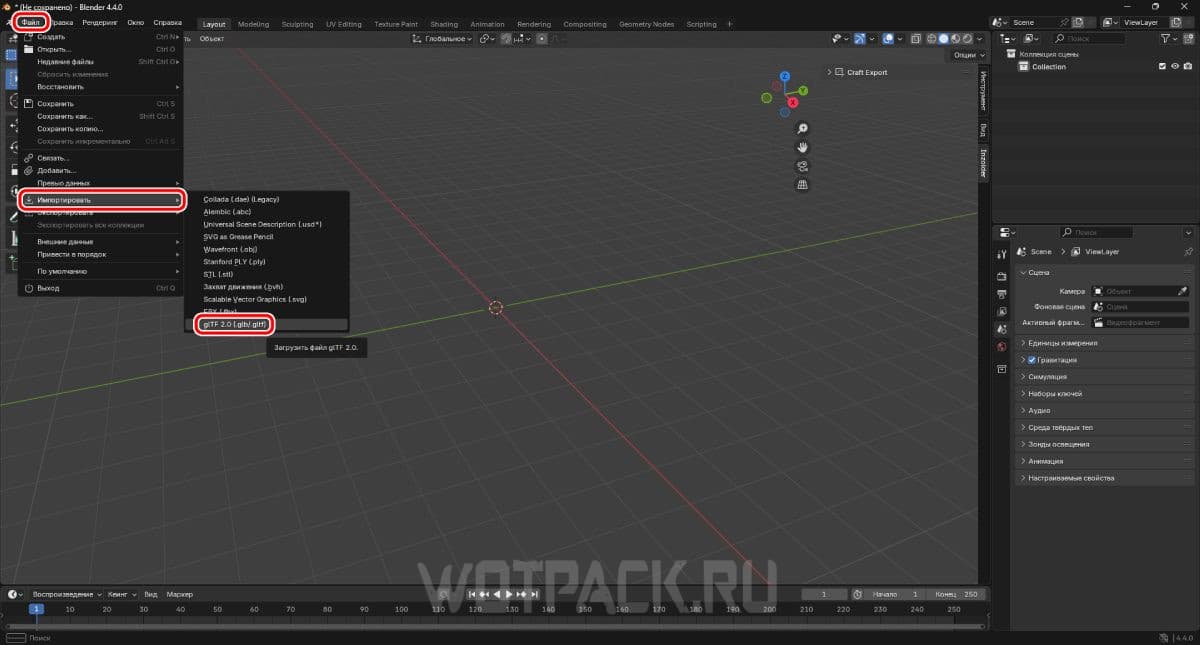Expand the Наборы ключей panel

1105,394
